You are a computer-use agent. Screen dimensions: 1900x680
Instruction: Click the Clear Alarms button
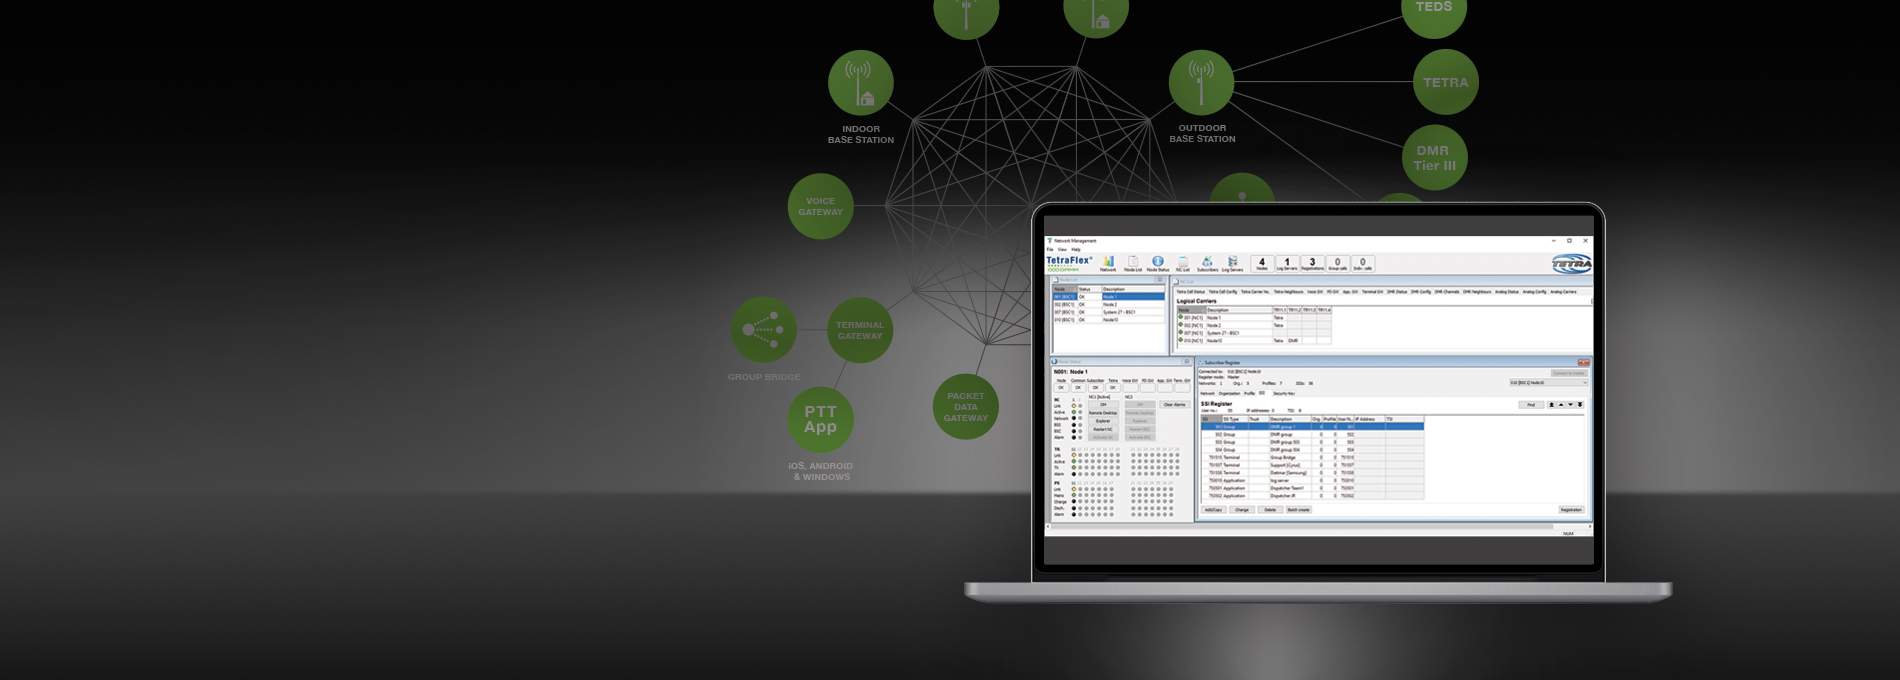tap(1174, 405)
